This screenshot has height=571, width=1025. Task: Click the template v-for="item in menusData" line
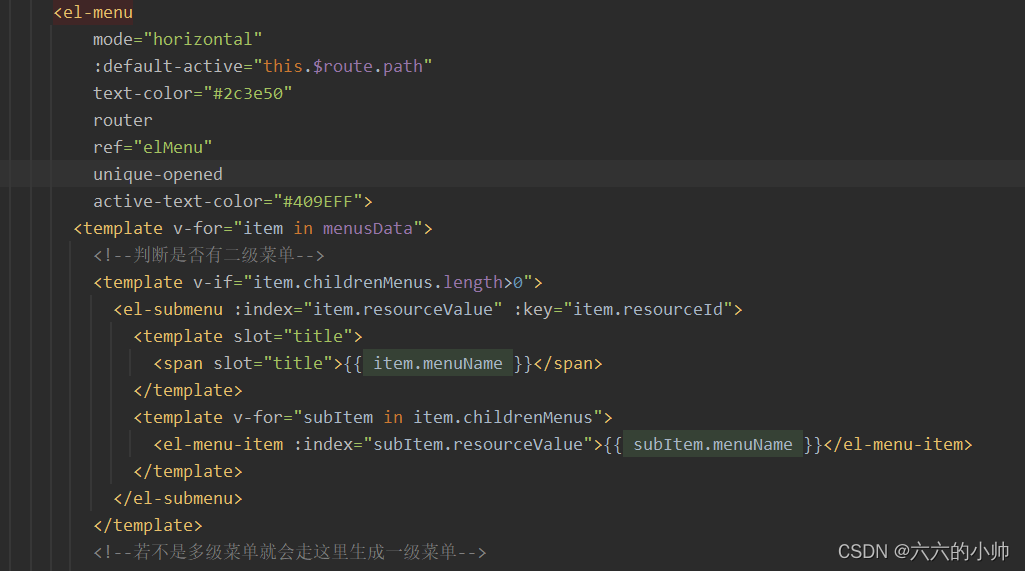[x=253, y=228]
